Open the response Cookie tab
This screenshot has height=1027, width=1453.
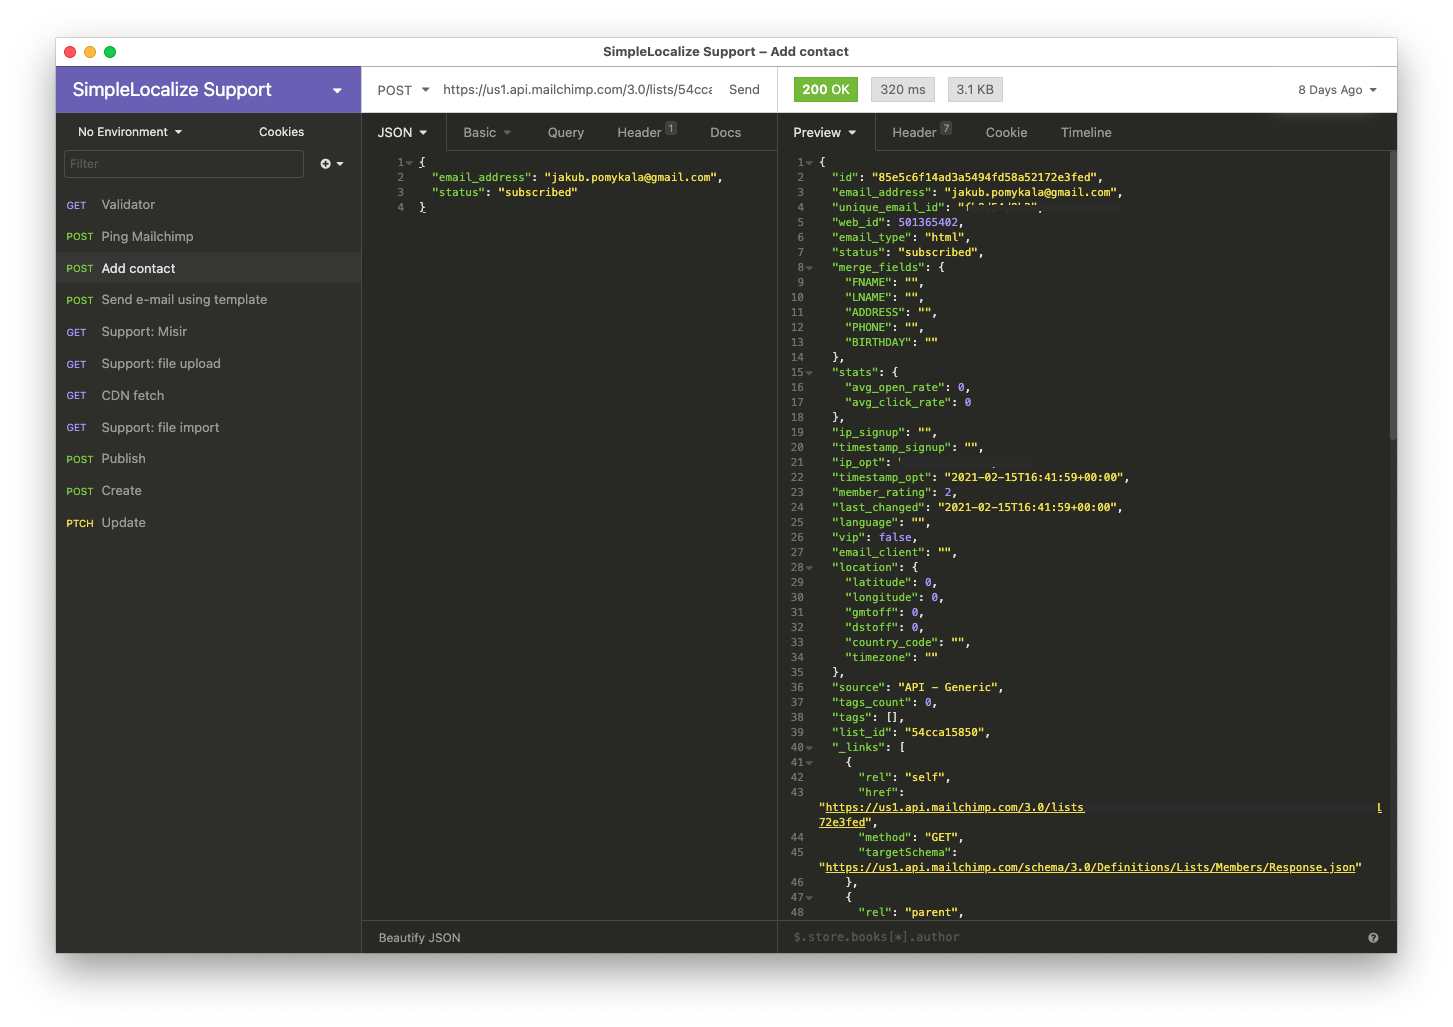(1006, 132)
